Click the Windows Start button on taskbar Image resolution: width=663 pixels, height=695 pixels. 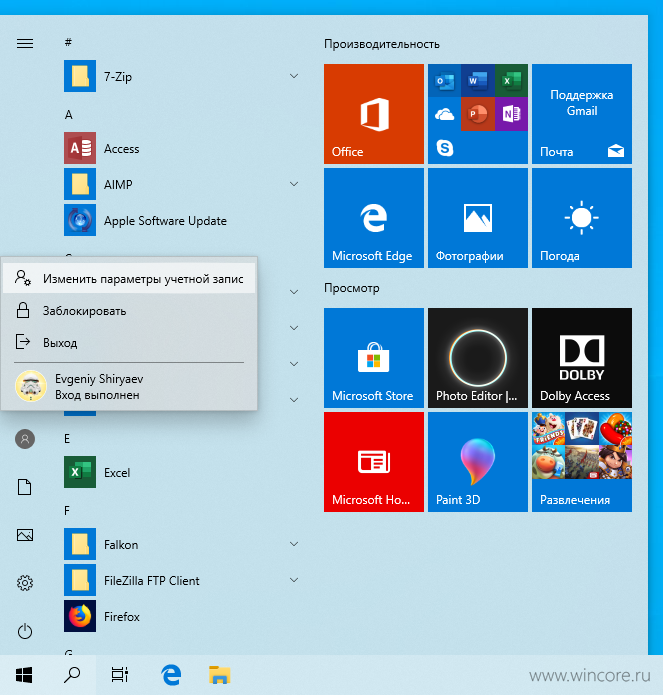click(x=24, y=675)
